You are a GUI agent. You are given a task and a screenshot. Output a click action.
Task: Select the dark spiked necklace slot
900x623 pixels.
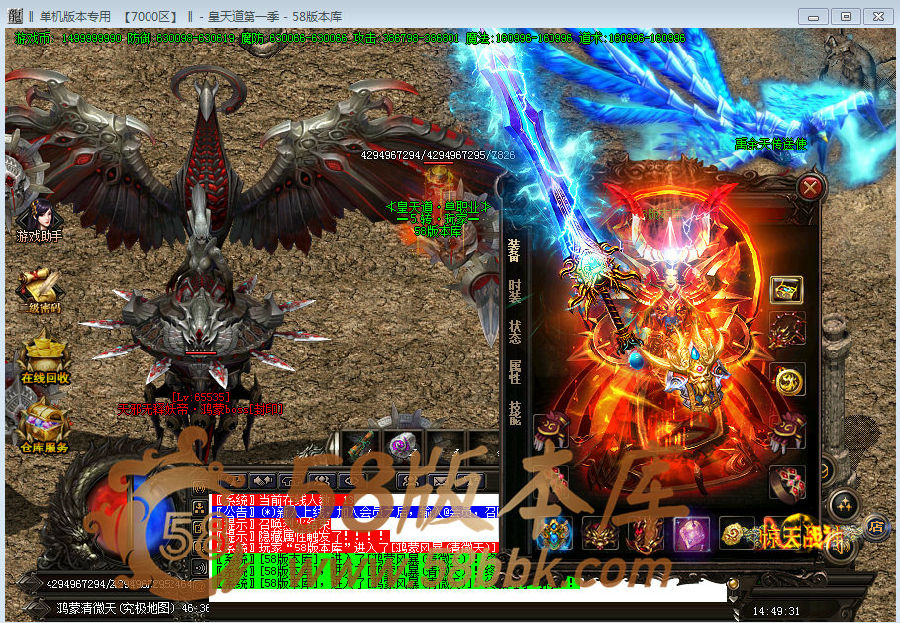coord(787,331)
